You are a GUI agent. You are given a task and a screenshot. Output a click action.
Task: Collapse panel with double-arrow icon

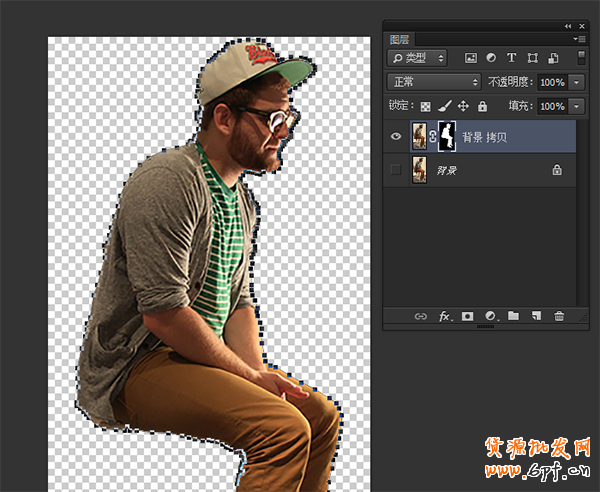pyautogui.click(x=568, y=26)
